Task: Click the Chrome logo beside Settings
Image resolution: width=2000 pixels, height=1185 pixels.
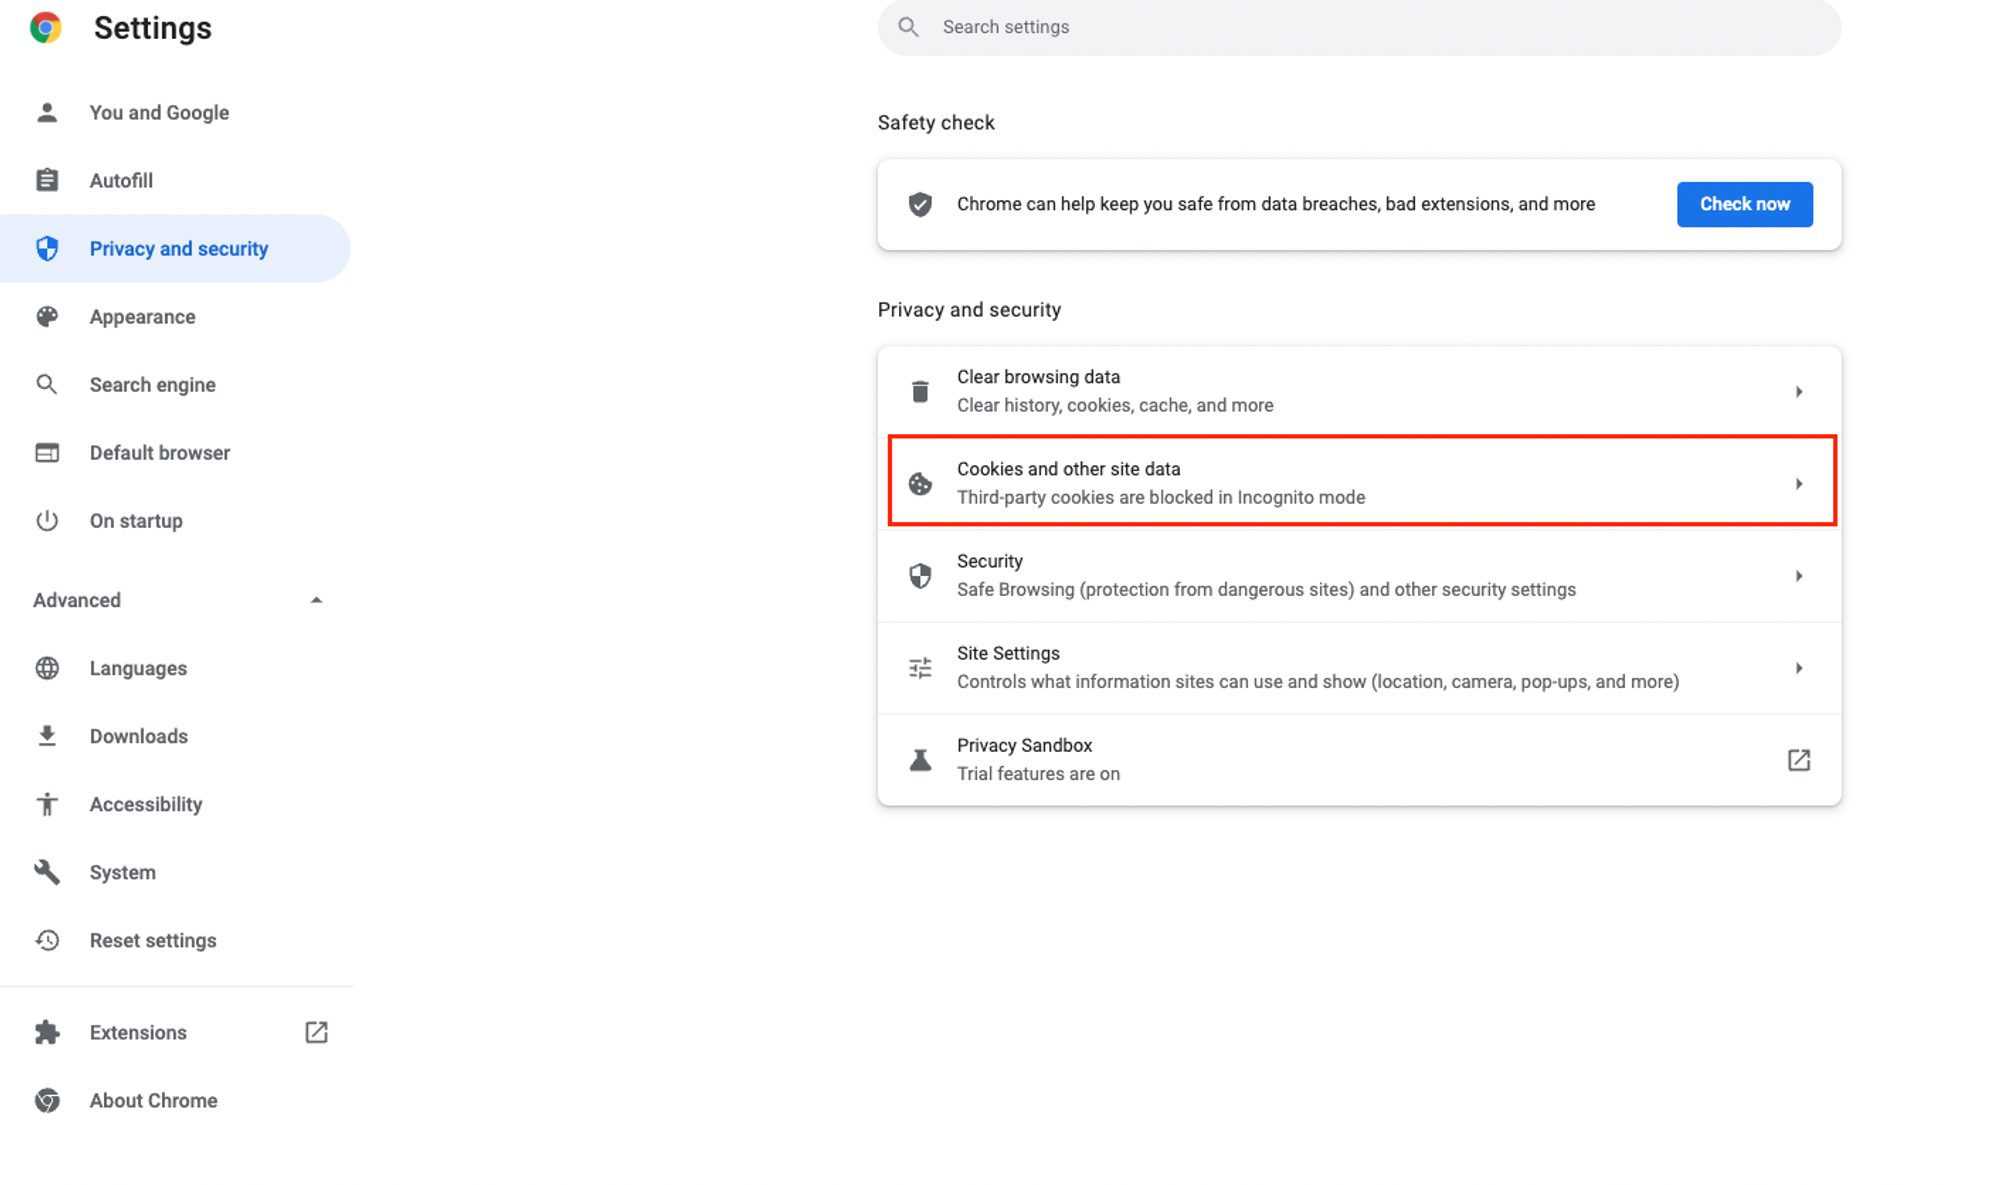Action: (x=46, y=27)
